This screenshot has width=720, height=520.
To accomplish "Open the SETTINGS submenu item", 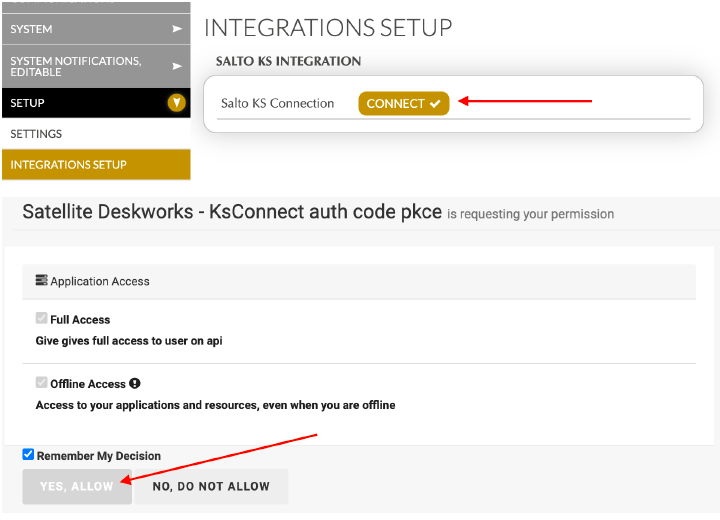I will click(x=96, y=134).
